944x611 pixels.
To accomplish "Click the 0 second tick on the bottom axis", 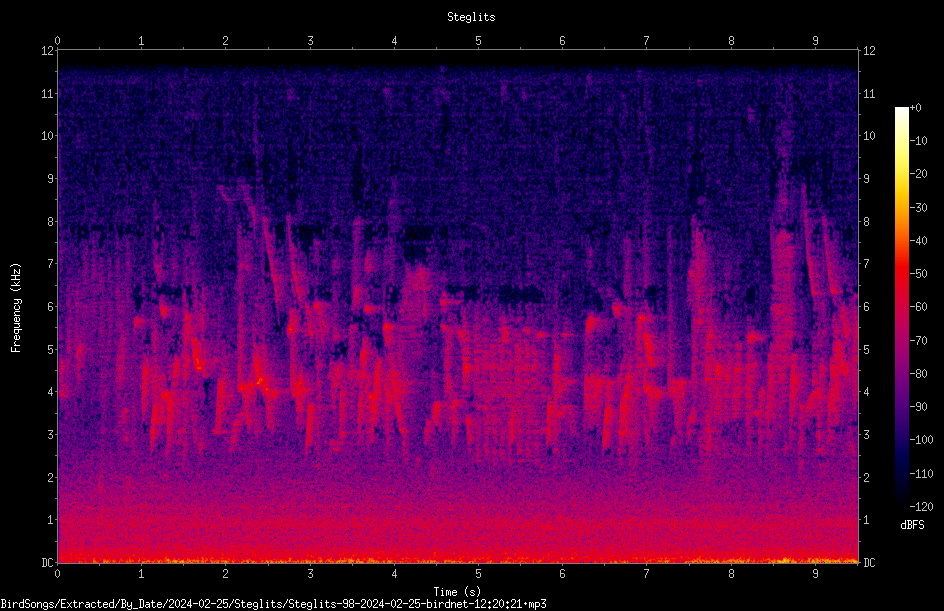I will pos(57,574).
